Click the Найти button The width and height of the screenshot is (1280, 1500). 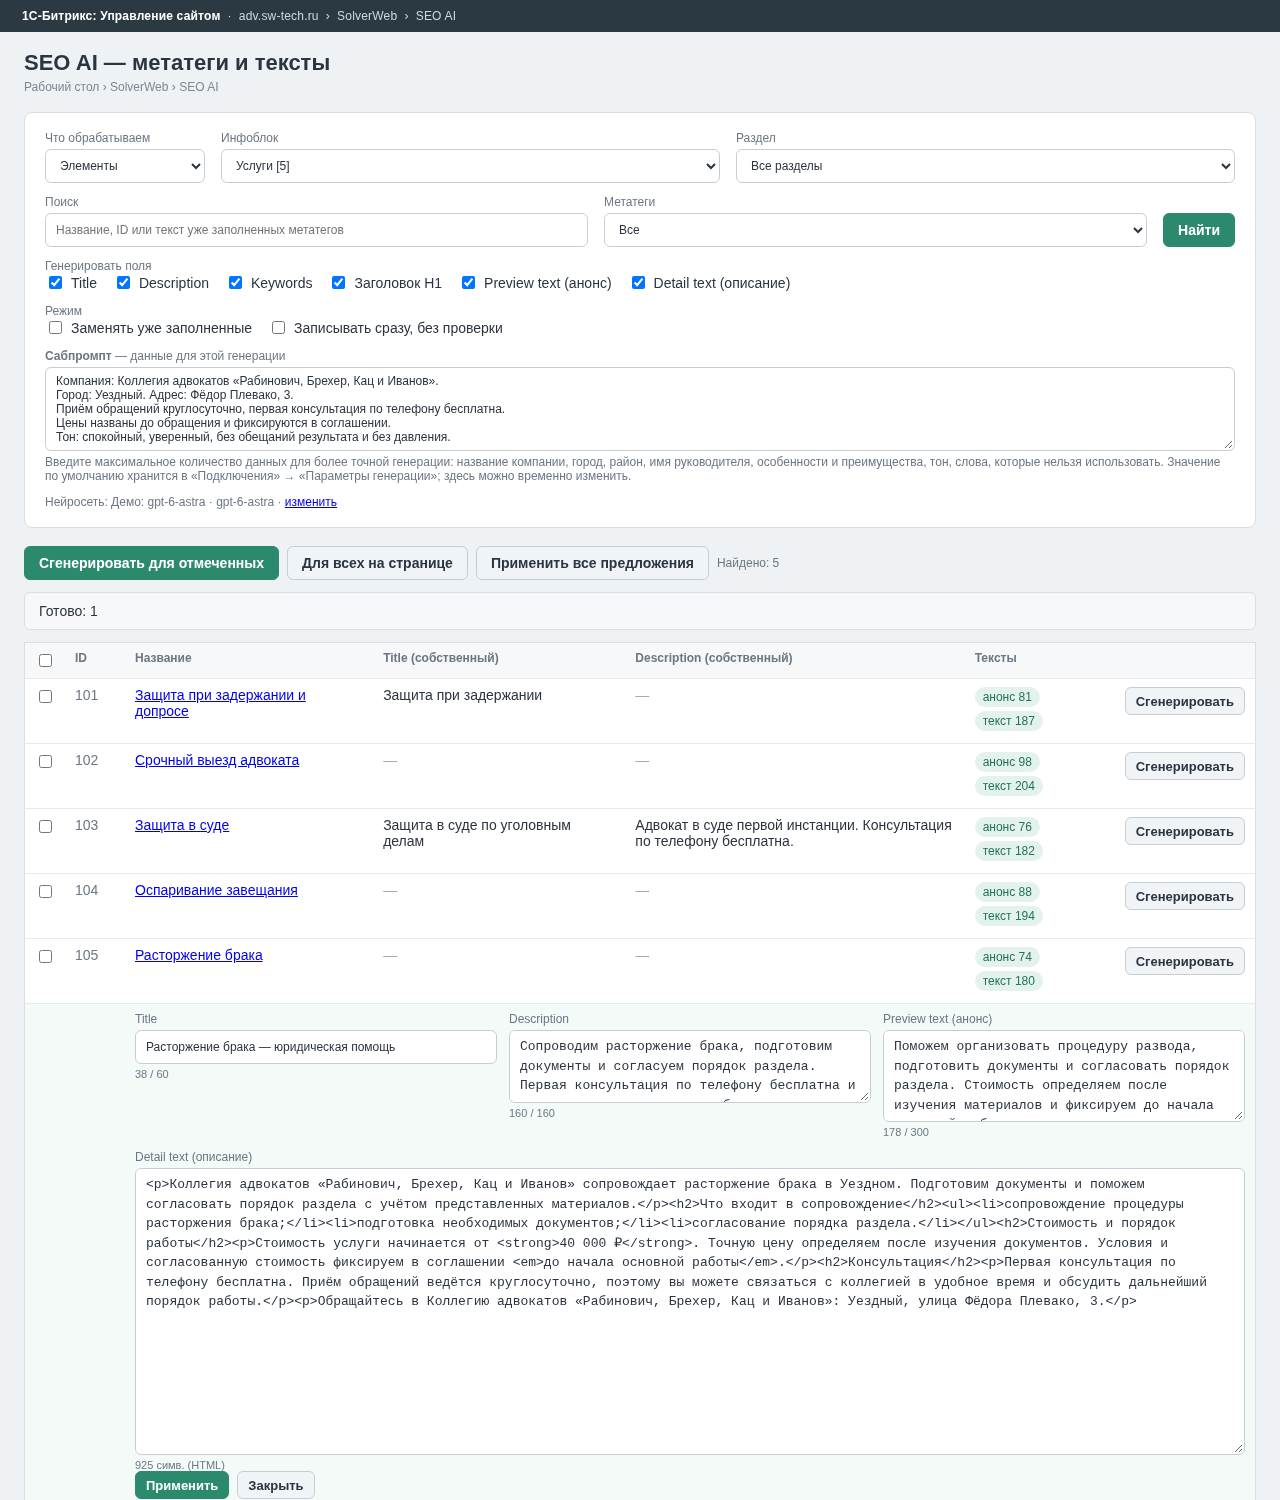coord(1199,230)
